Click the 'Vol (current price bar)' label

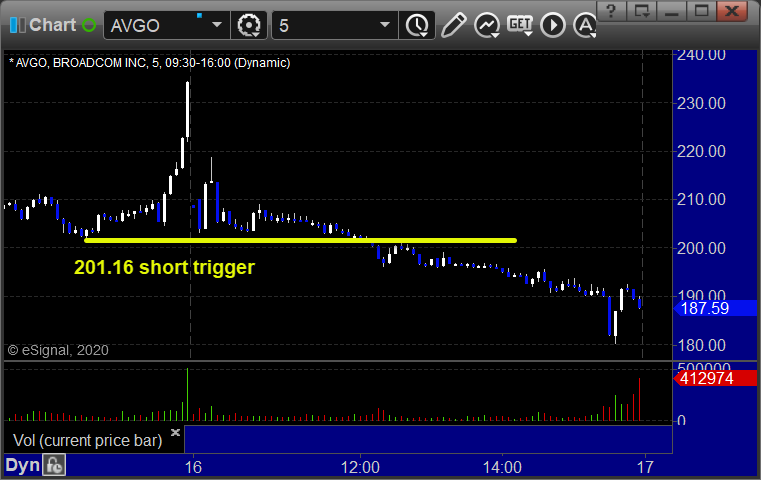click(x=87, y=440)
